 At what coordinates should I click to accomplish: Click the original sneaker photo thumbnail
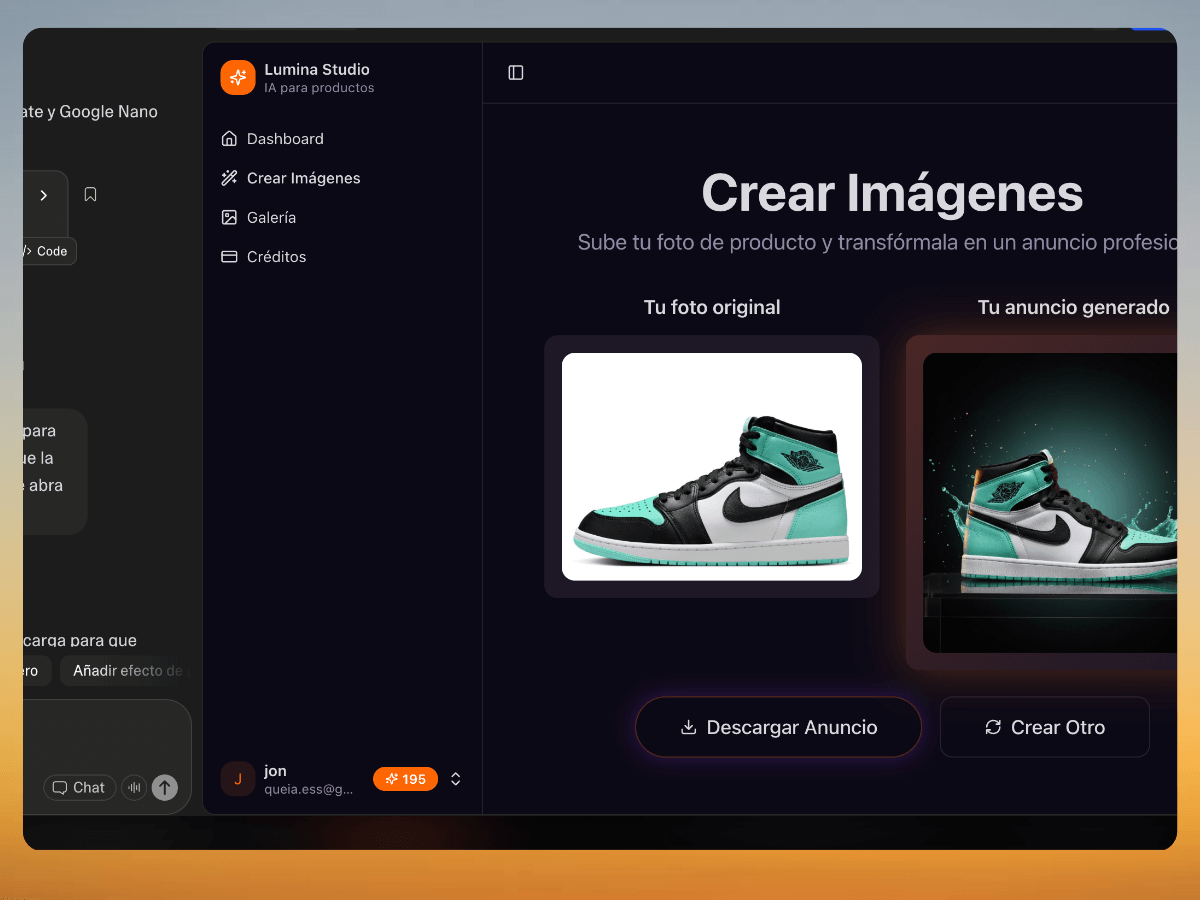pyautogui.click(x=712, y=467)
